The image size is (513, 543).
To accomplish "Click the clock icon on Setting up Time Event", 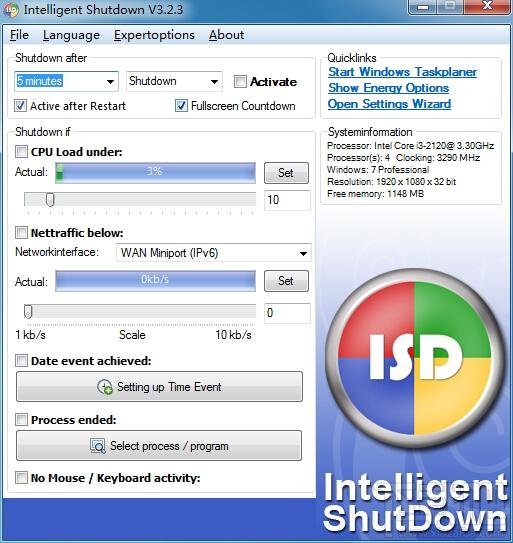I will click(x=105, y=387).
